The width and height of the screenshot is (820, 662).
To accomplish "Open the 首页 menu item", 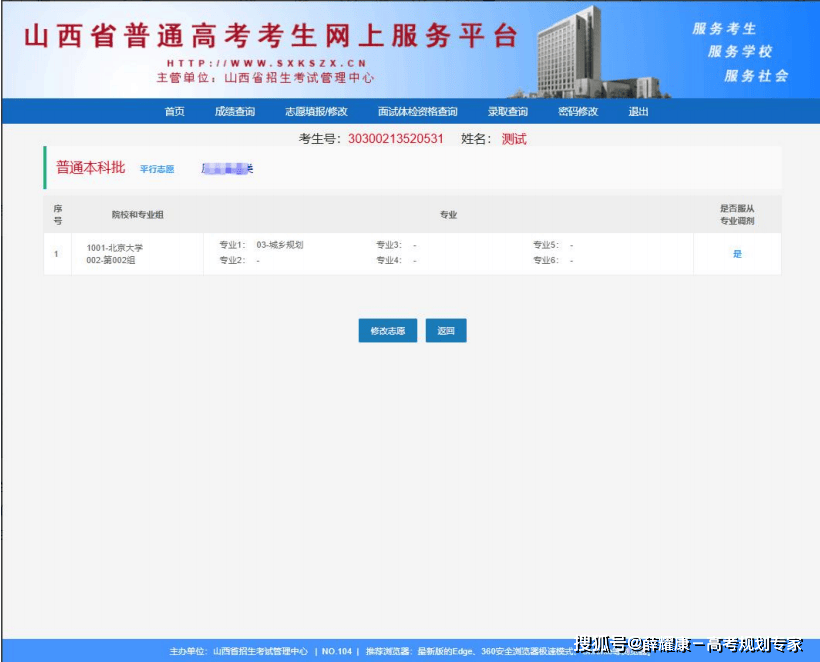I will tap(174, 111).
